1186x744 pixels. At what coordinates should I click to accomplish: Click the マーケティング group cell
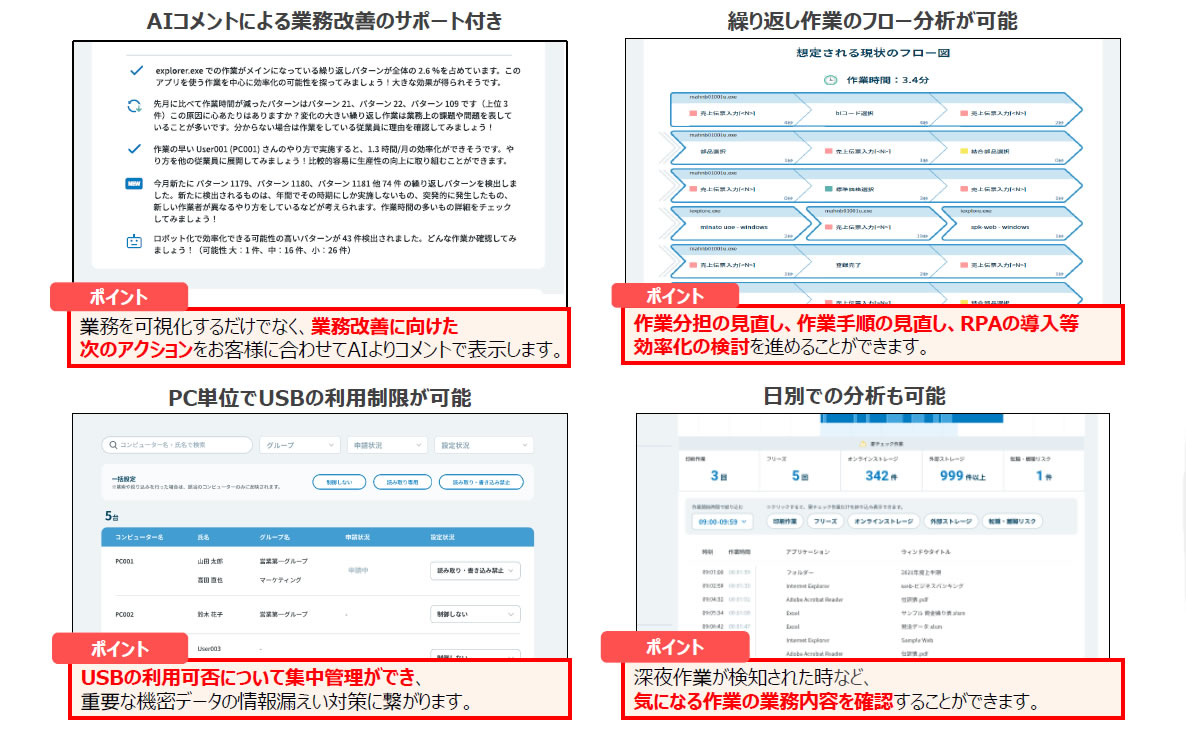pos(281,581)
